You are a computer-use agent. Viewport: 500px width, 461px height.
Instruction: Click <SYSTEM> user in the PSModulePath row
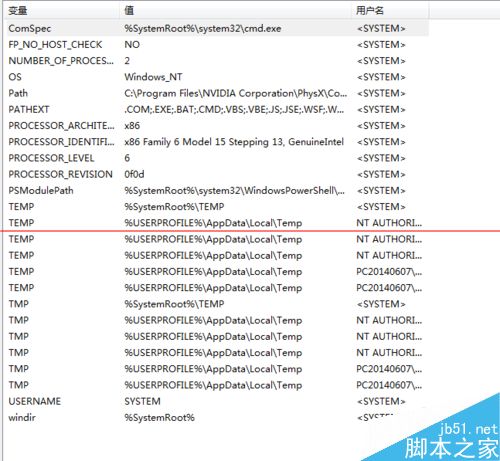[x=381, y=191]
